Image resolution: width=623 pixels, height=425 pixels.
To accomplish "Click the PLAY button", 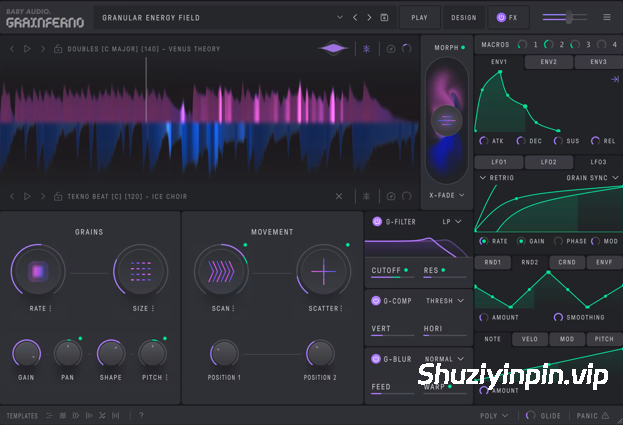I will click(x=420, y=17).
